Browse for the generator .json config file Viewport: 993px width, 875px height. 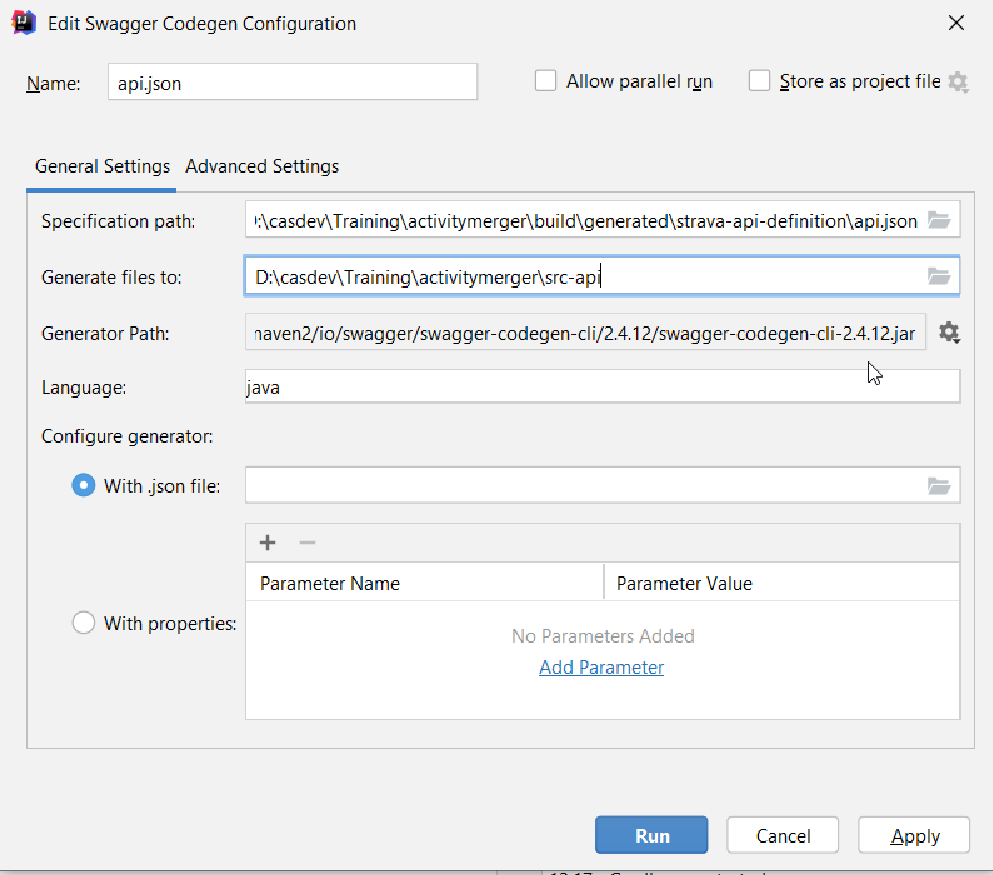coord(939,486)
